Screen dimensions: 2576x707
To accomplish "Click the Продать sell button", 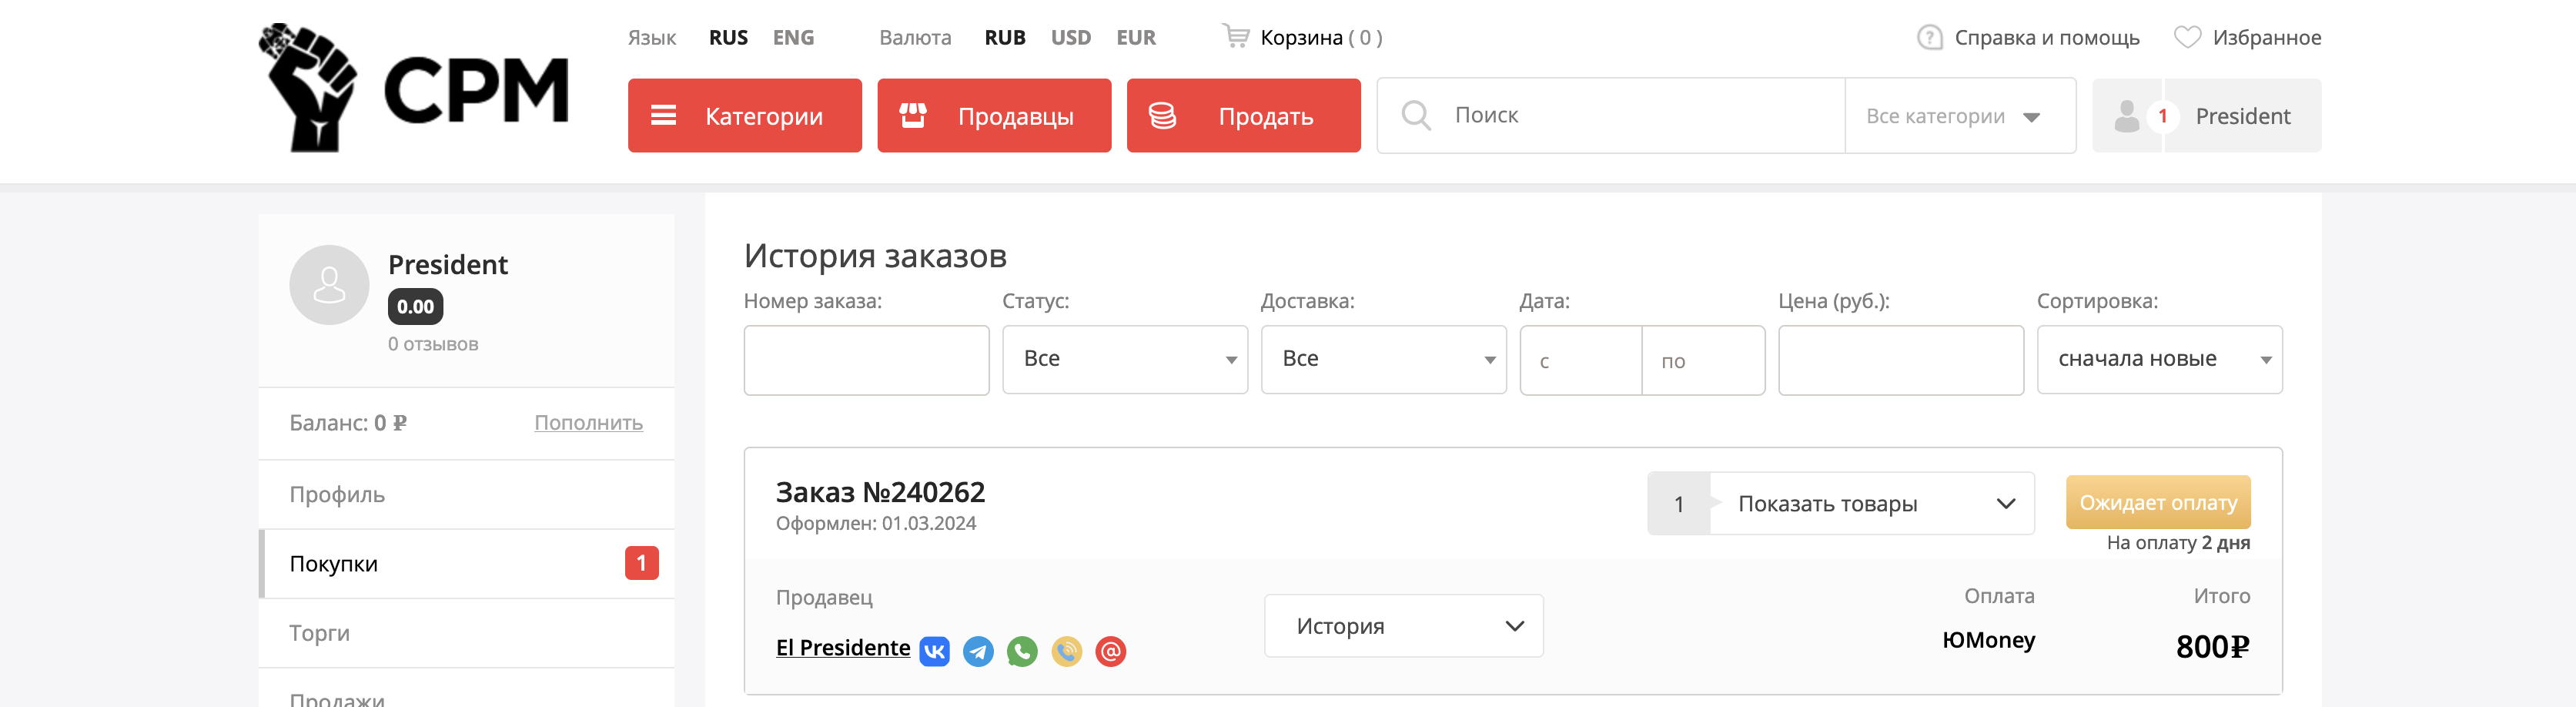I will click(1243, 116).
